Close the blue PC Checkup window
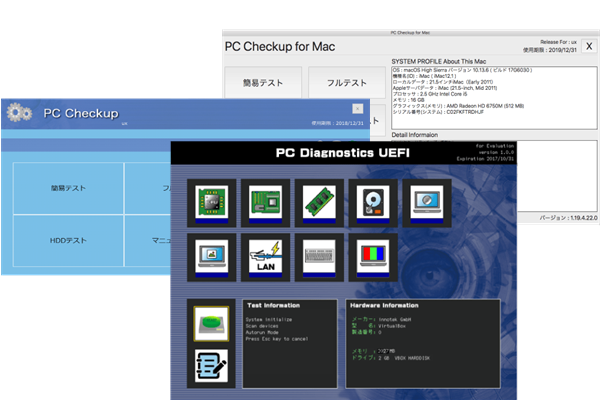Screen dimensions: 600x400 (358, 109)
